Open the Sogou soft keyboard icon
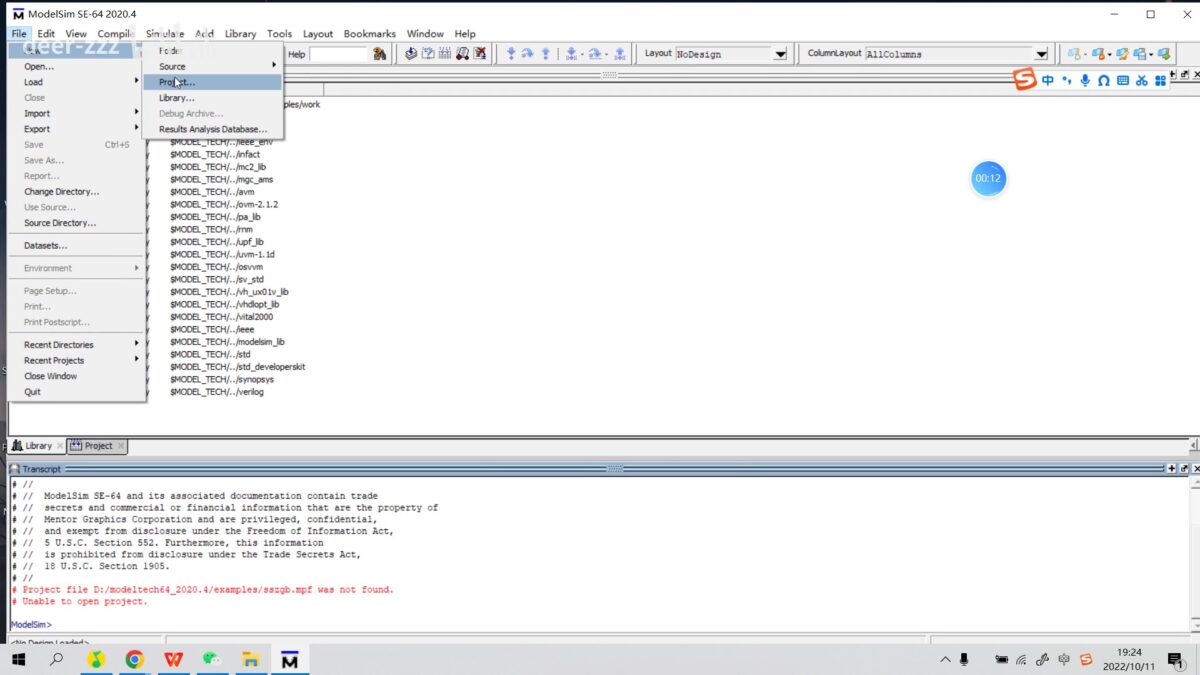The height and width of the screenshot is (675, 1200). coord(1123,80)
